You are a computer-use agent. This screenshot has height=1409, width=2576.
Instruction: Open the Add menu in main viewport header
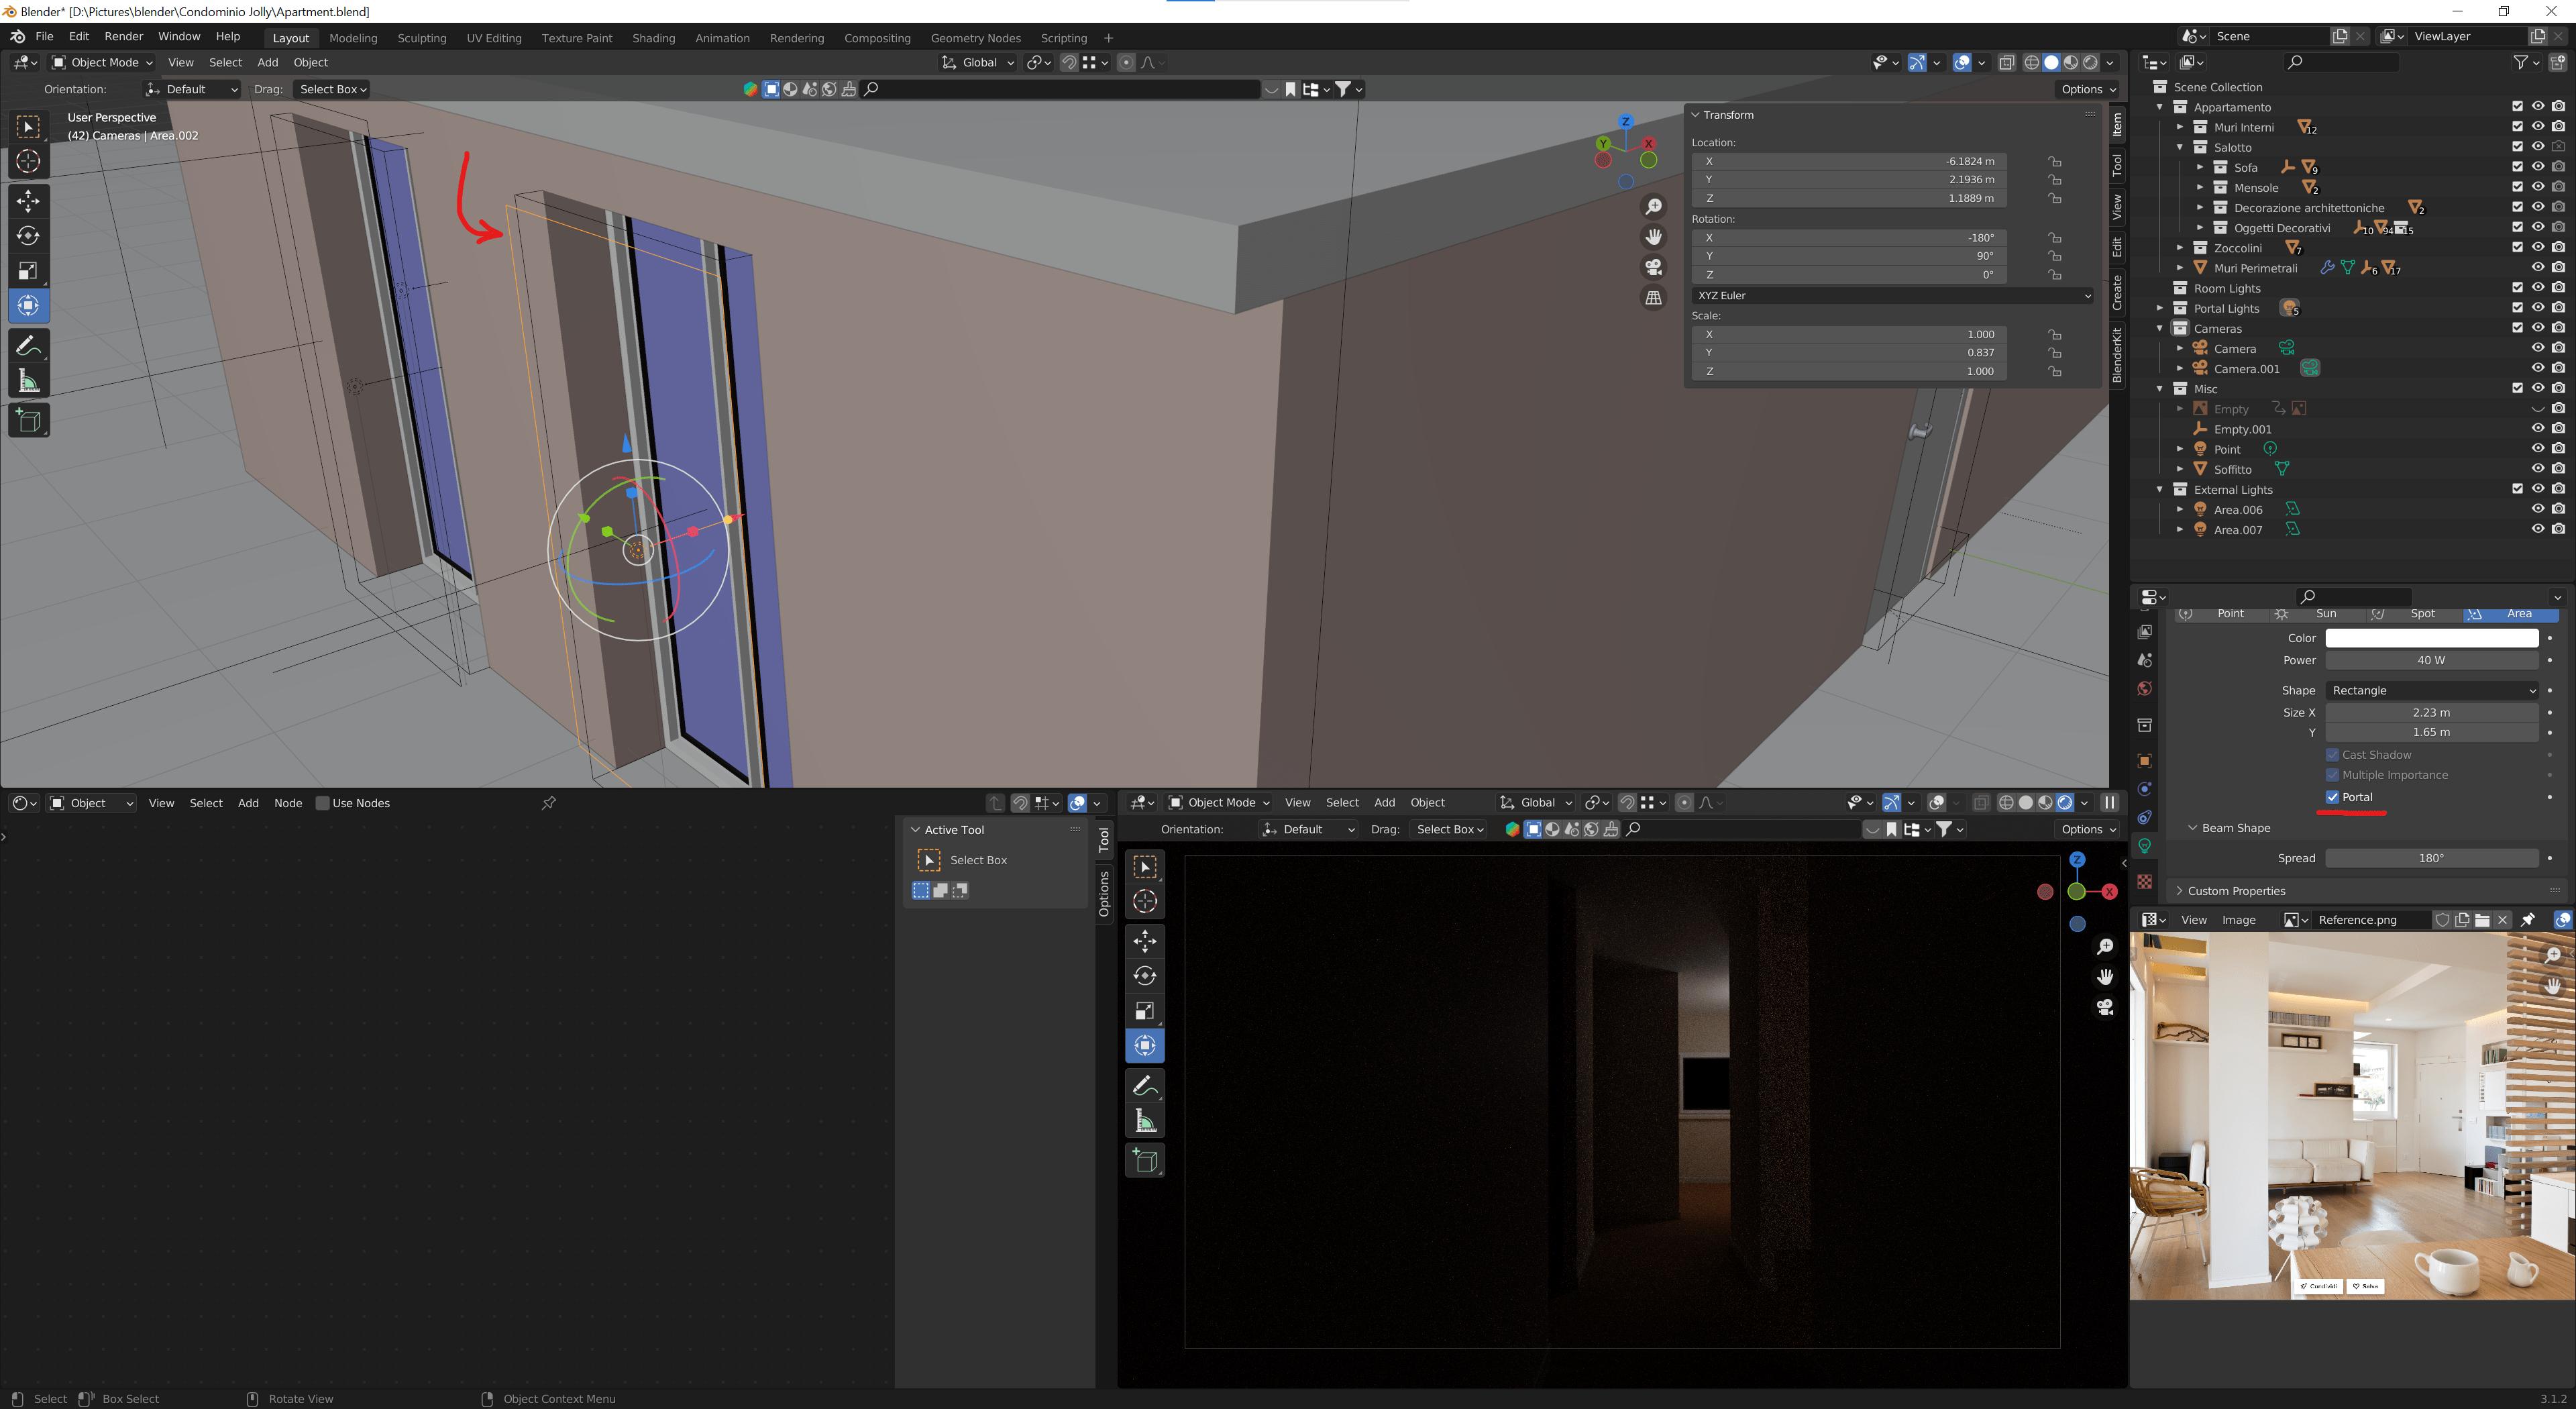[x=268, y=63]
